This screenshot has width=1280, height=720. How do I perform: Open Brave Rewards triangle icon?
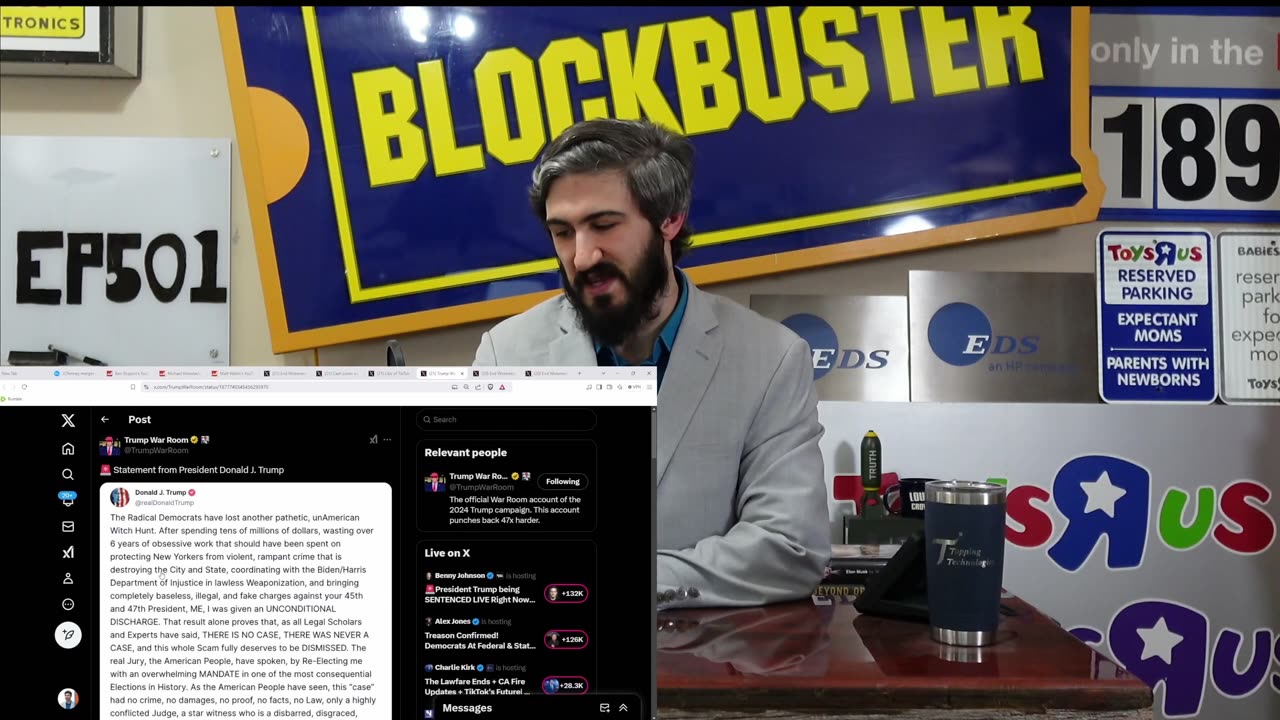(502, 387)
